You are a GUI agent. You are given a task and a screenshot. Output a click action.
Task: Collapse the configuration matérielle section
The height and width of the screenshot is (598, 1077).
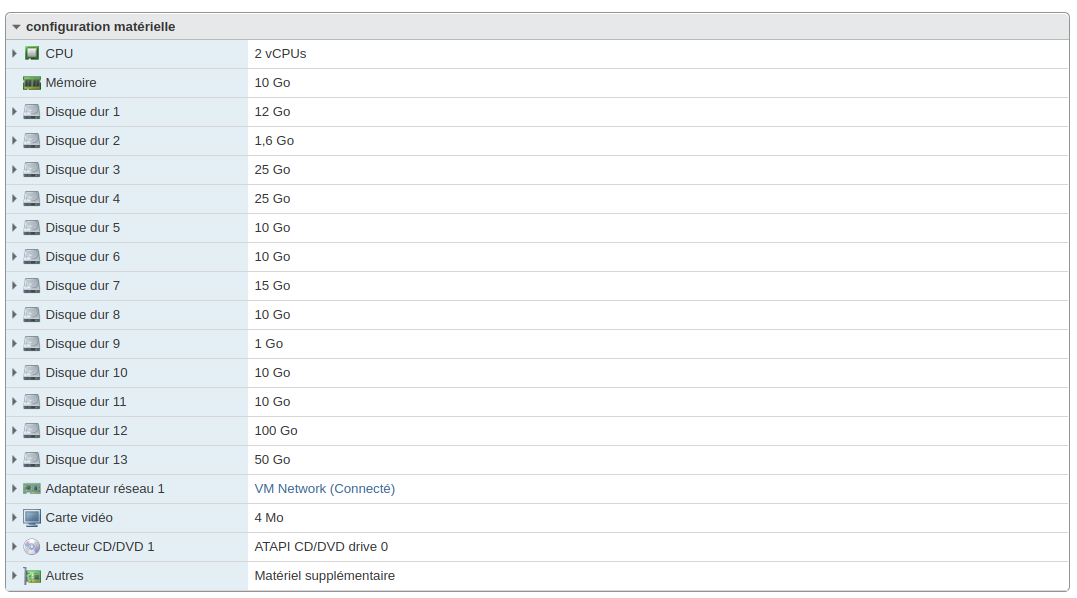[16, 27]
